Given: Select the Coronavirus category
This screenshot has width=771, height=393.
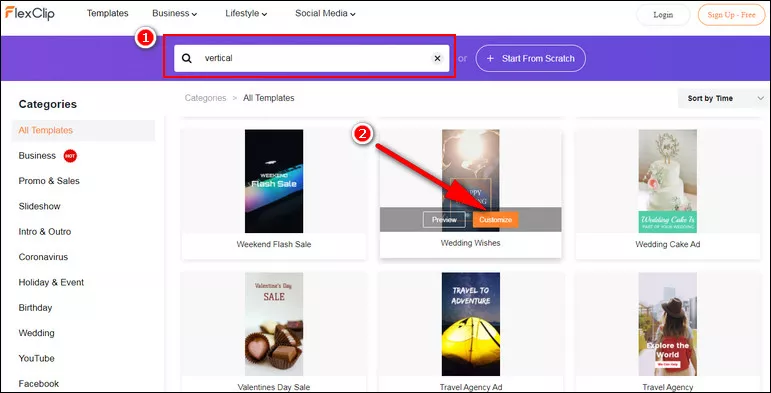Looking at the screenshot, I should point(43,257).
